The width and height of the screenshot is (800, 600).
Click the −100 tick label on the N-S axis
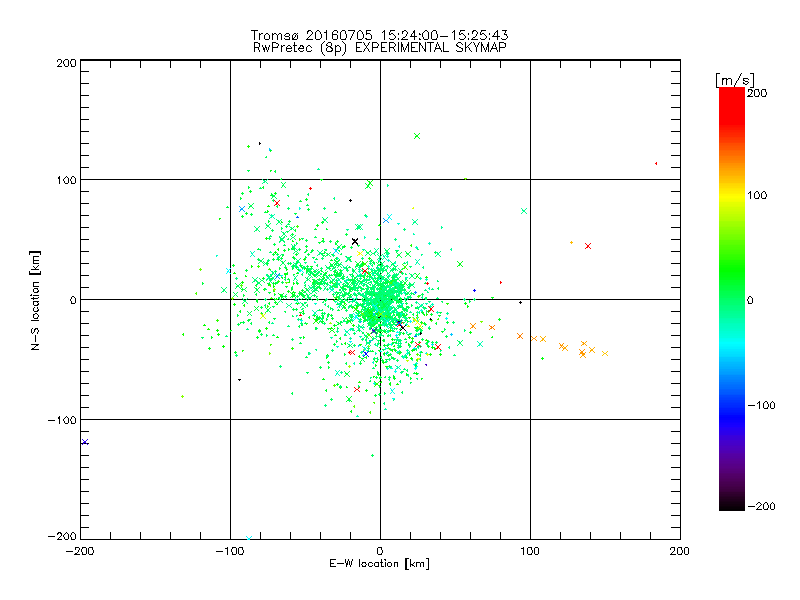62,420
